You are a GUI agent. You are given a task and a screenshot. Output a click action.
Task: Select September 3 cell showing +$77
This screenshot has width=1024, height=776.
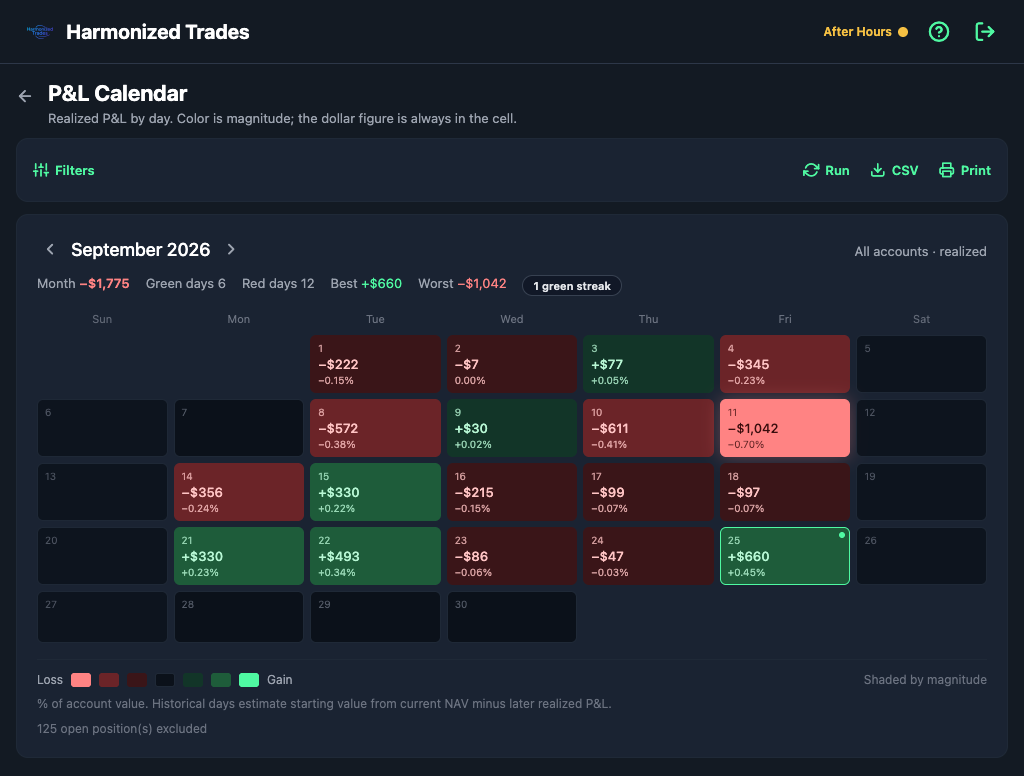(648, 364)
